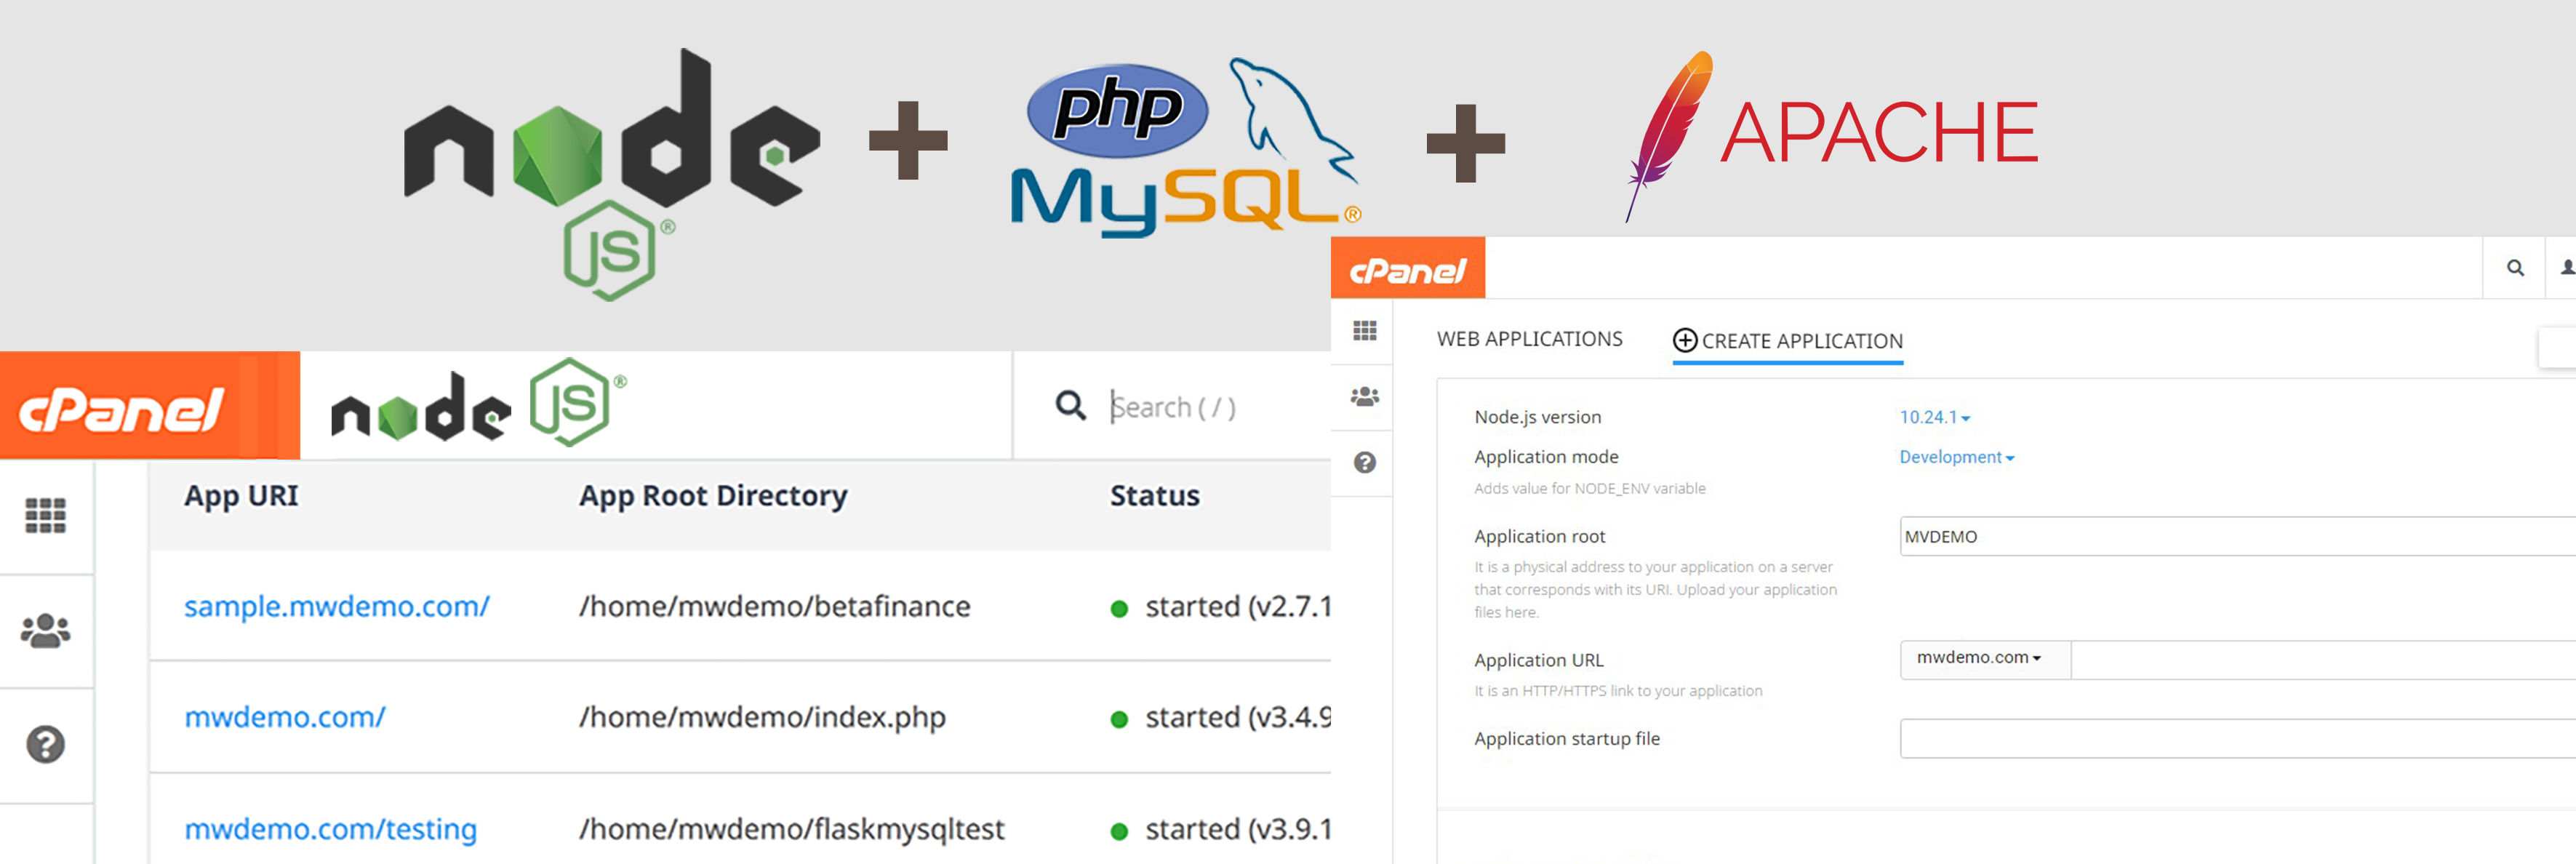Open the Node.js version 10.24.1 dropdown
The width and height of the screenshot is (2576, 864).
point(1934,417)
